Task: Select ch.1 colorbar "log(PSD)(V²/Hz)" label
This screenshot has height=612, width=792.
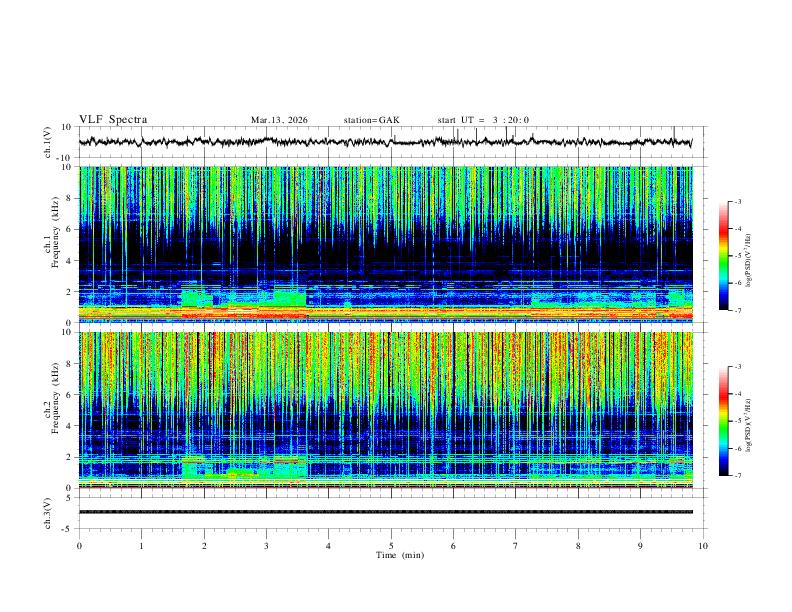Action: [748, 261]
